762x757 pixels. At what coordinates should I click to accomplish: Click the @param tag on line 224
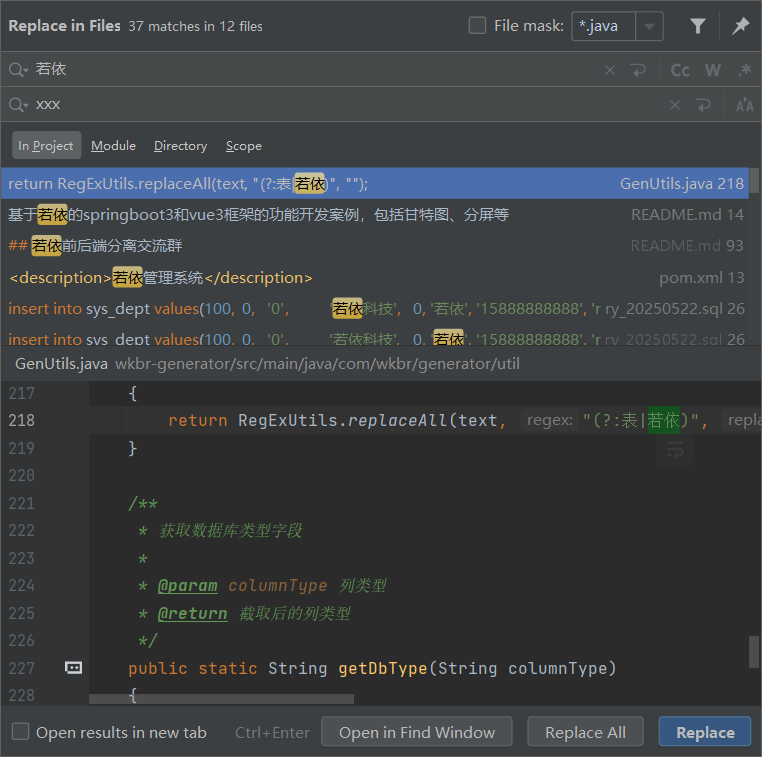point(188,585)
